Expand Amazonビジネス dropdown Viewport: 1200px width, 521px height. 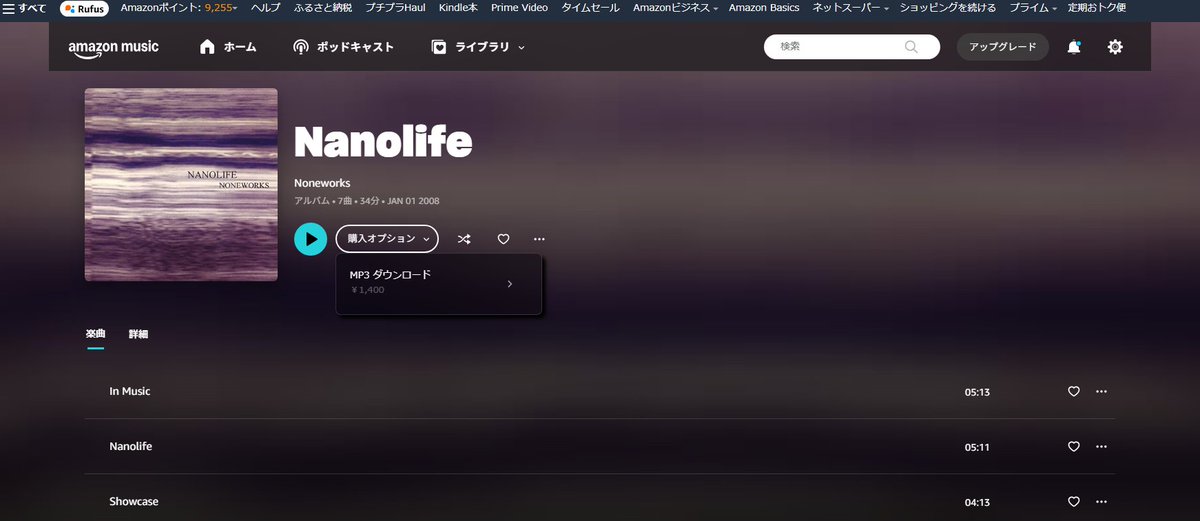pos(675,8)
